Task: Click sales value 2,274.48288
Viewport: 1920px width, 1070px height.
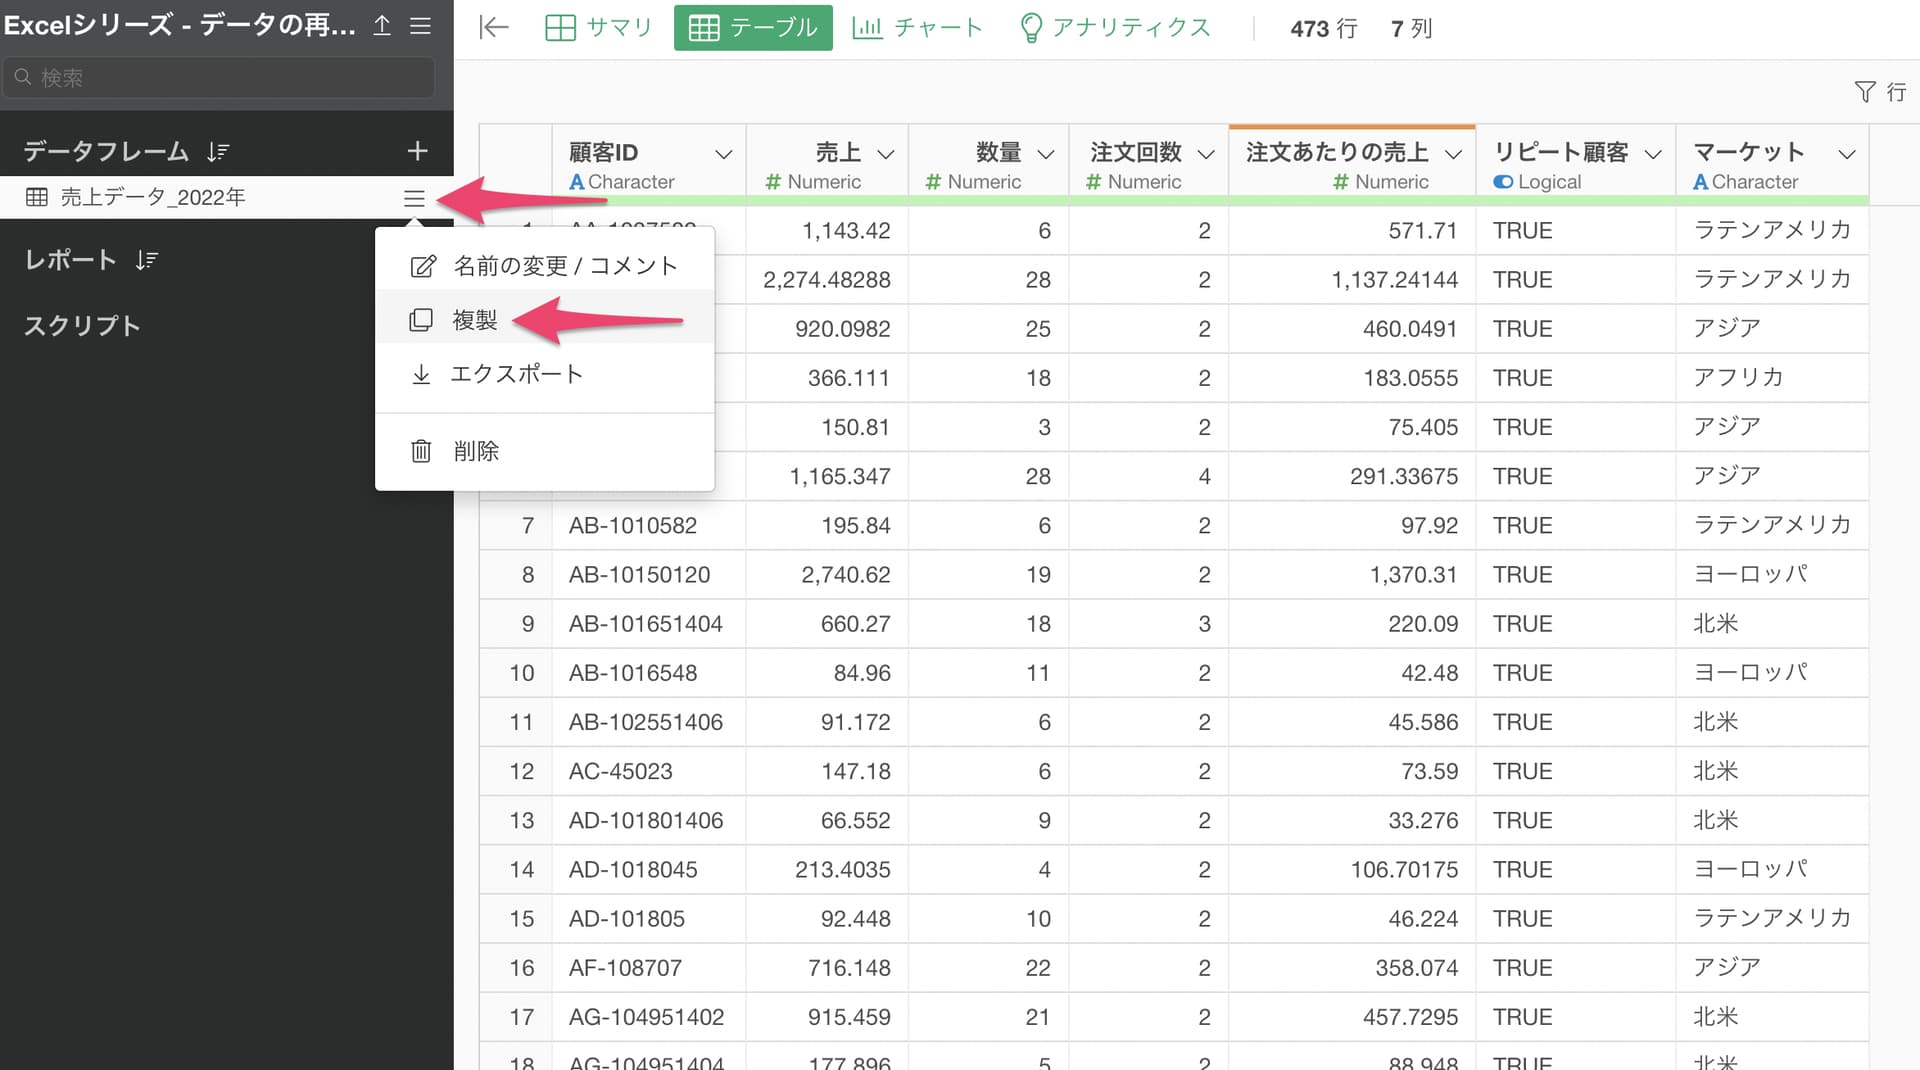Action: (x=827, y=279)
